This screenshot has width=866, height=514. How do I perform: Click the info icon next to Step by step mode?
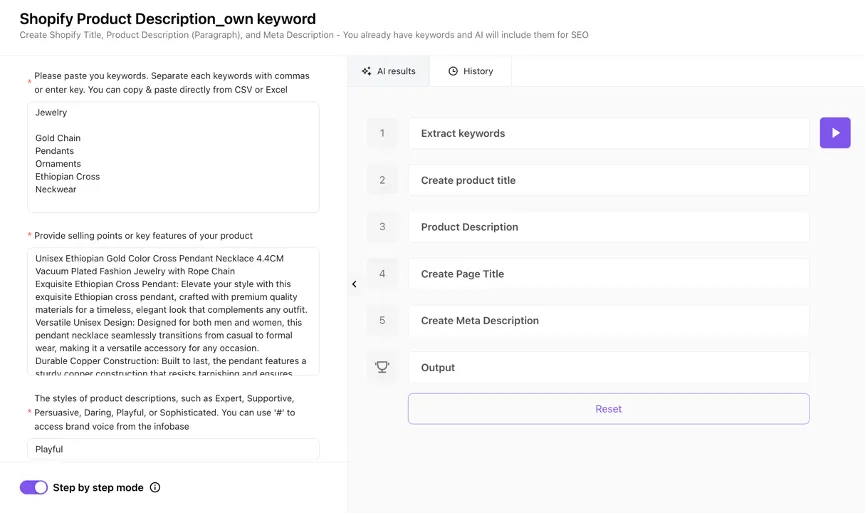point(155,488)
